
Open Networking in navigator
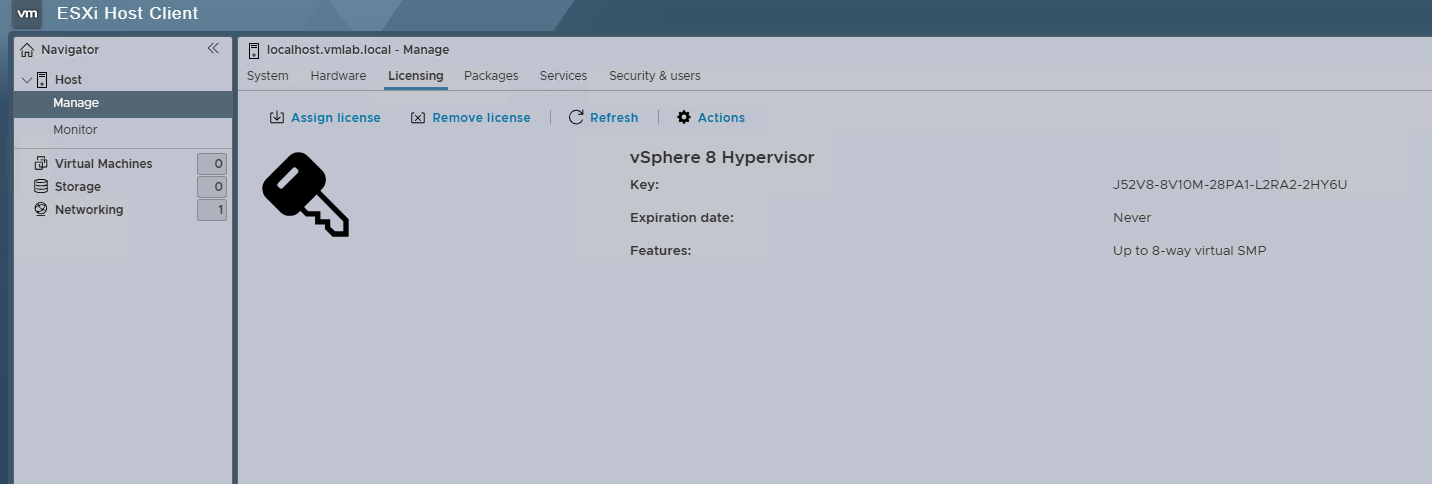89,210
